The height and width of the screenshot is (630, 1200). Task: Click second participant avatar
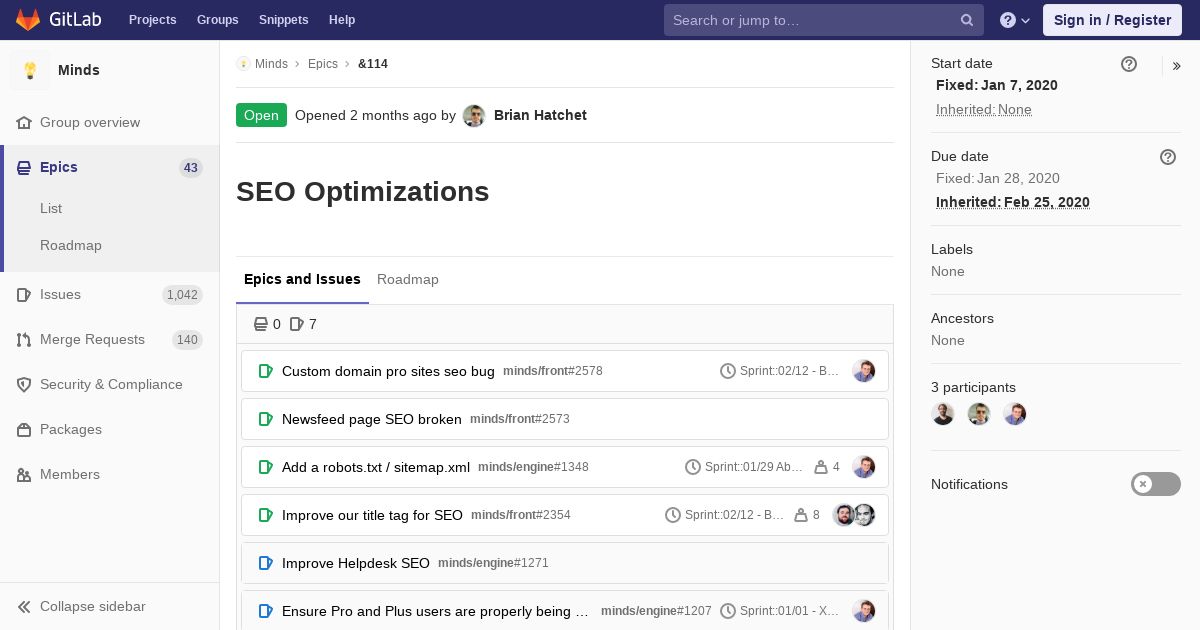[x=979, y=414]
